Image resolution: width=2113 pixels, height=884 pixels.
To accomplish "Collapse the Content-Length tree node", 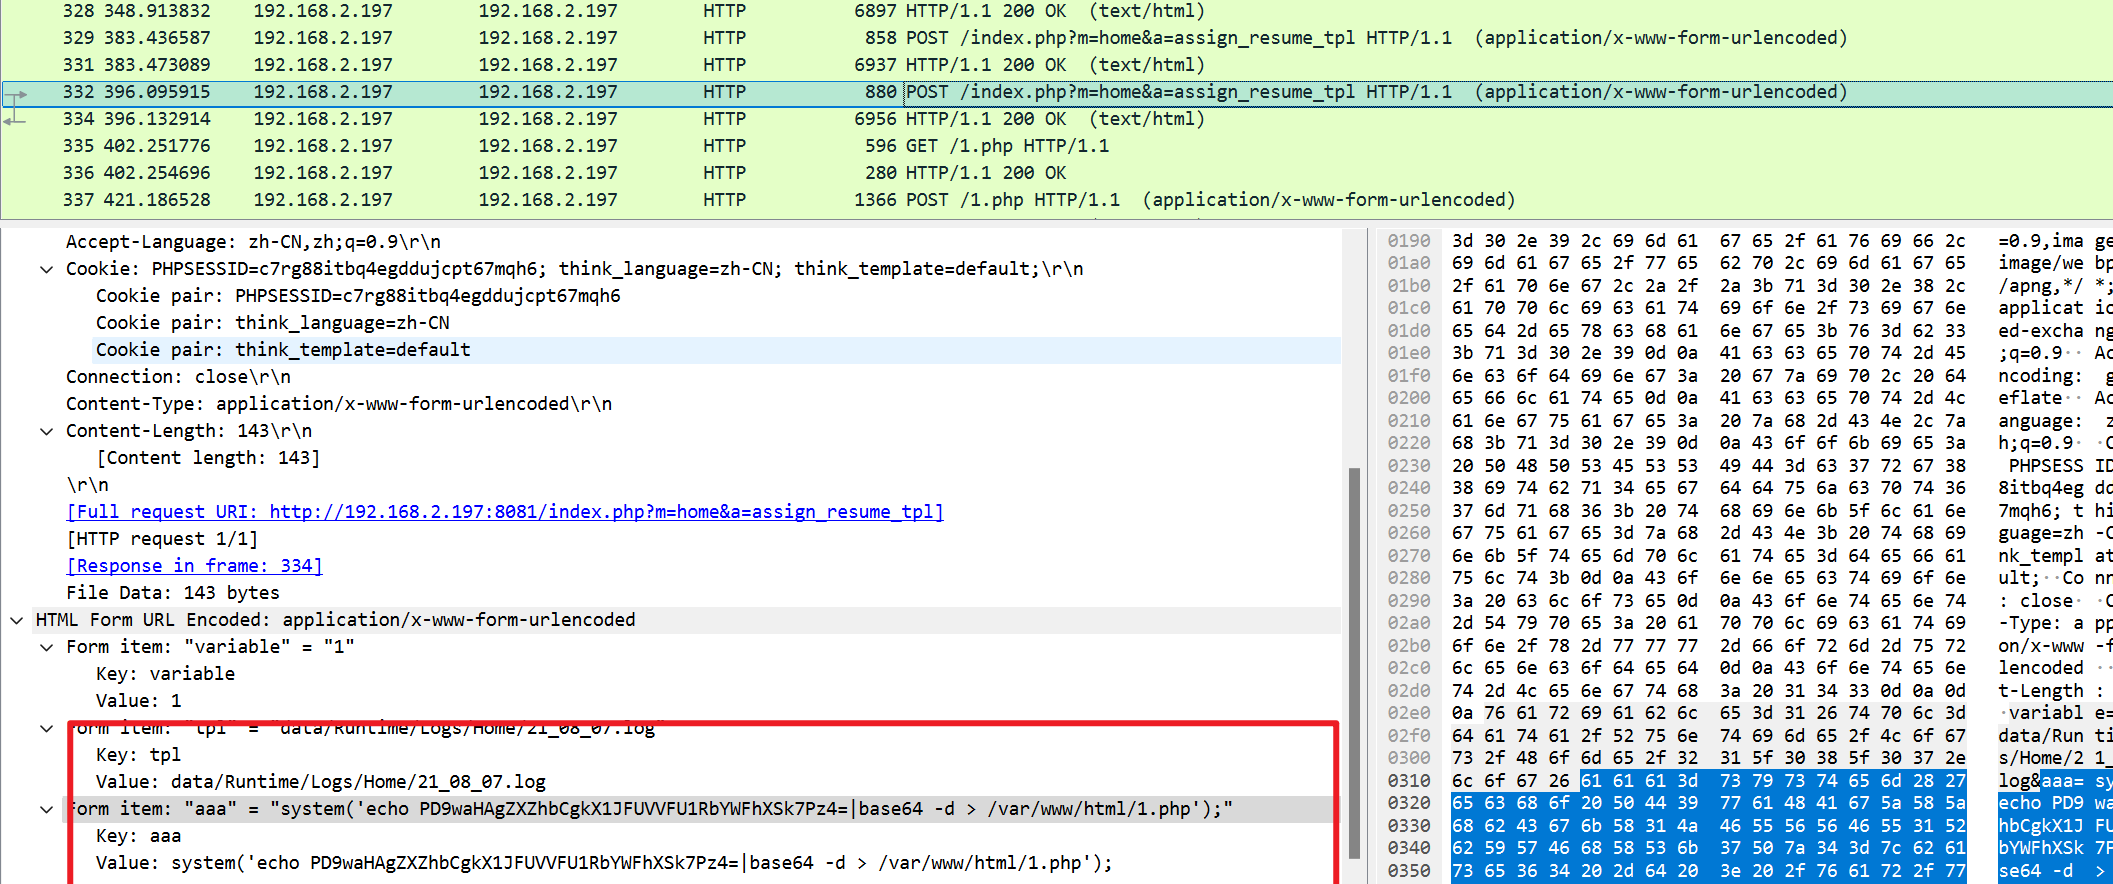I will tap(46, 431).
